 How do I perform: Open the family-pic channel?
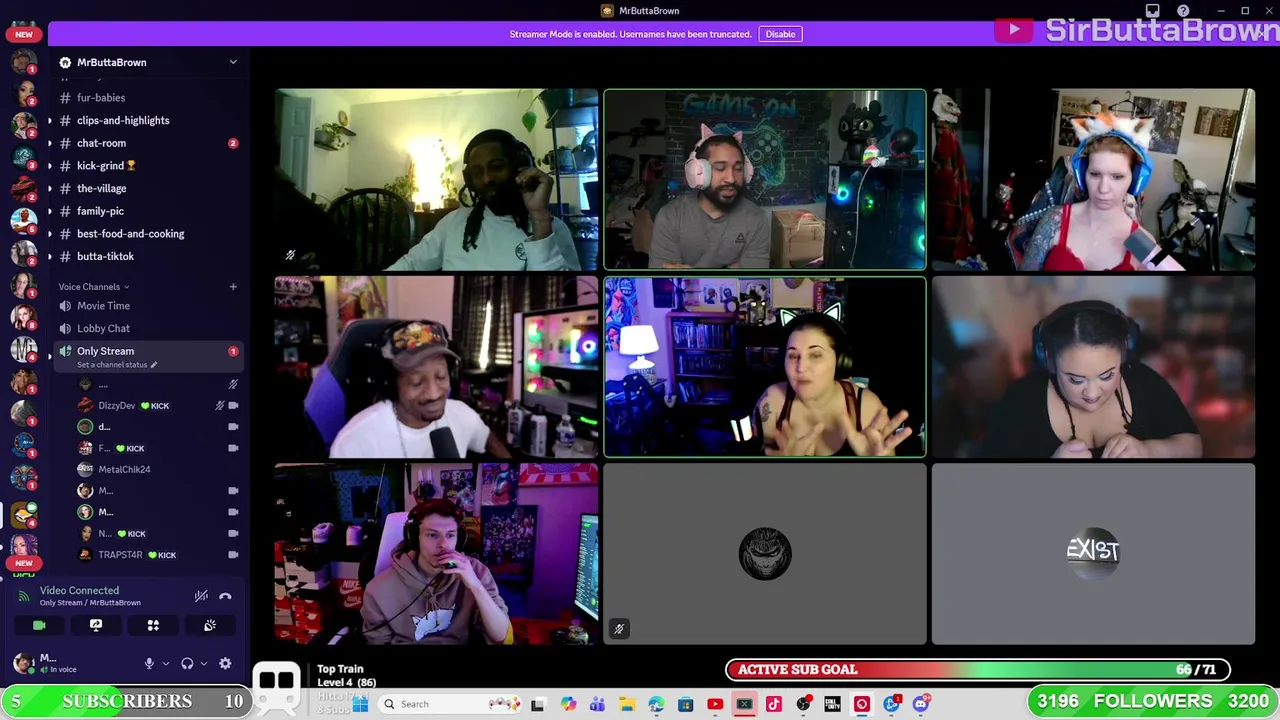tap(100, 211)
